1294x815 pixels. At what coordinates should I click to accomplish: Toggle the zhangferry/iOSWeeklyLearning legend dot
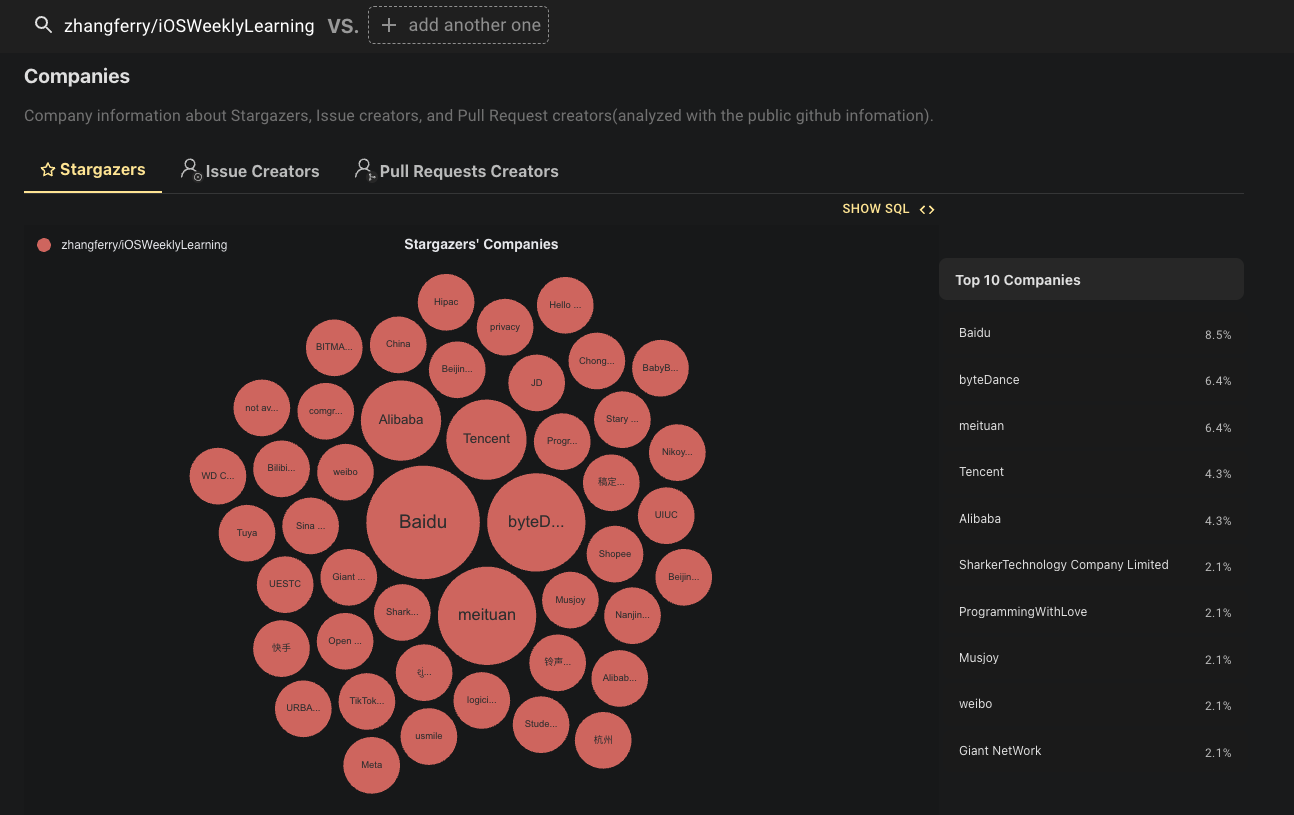point(44,245)
